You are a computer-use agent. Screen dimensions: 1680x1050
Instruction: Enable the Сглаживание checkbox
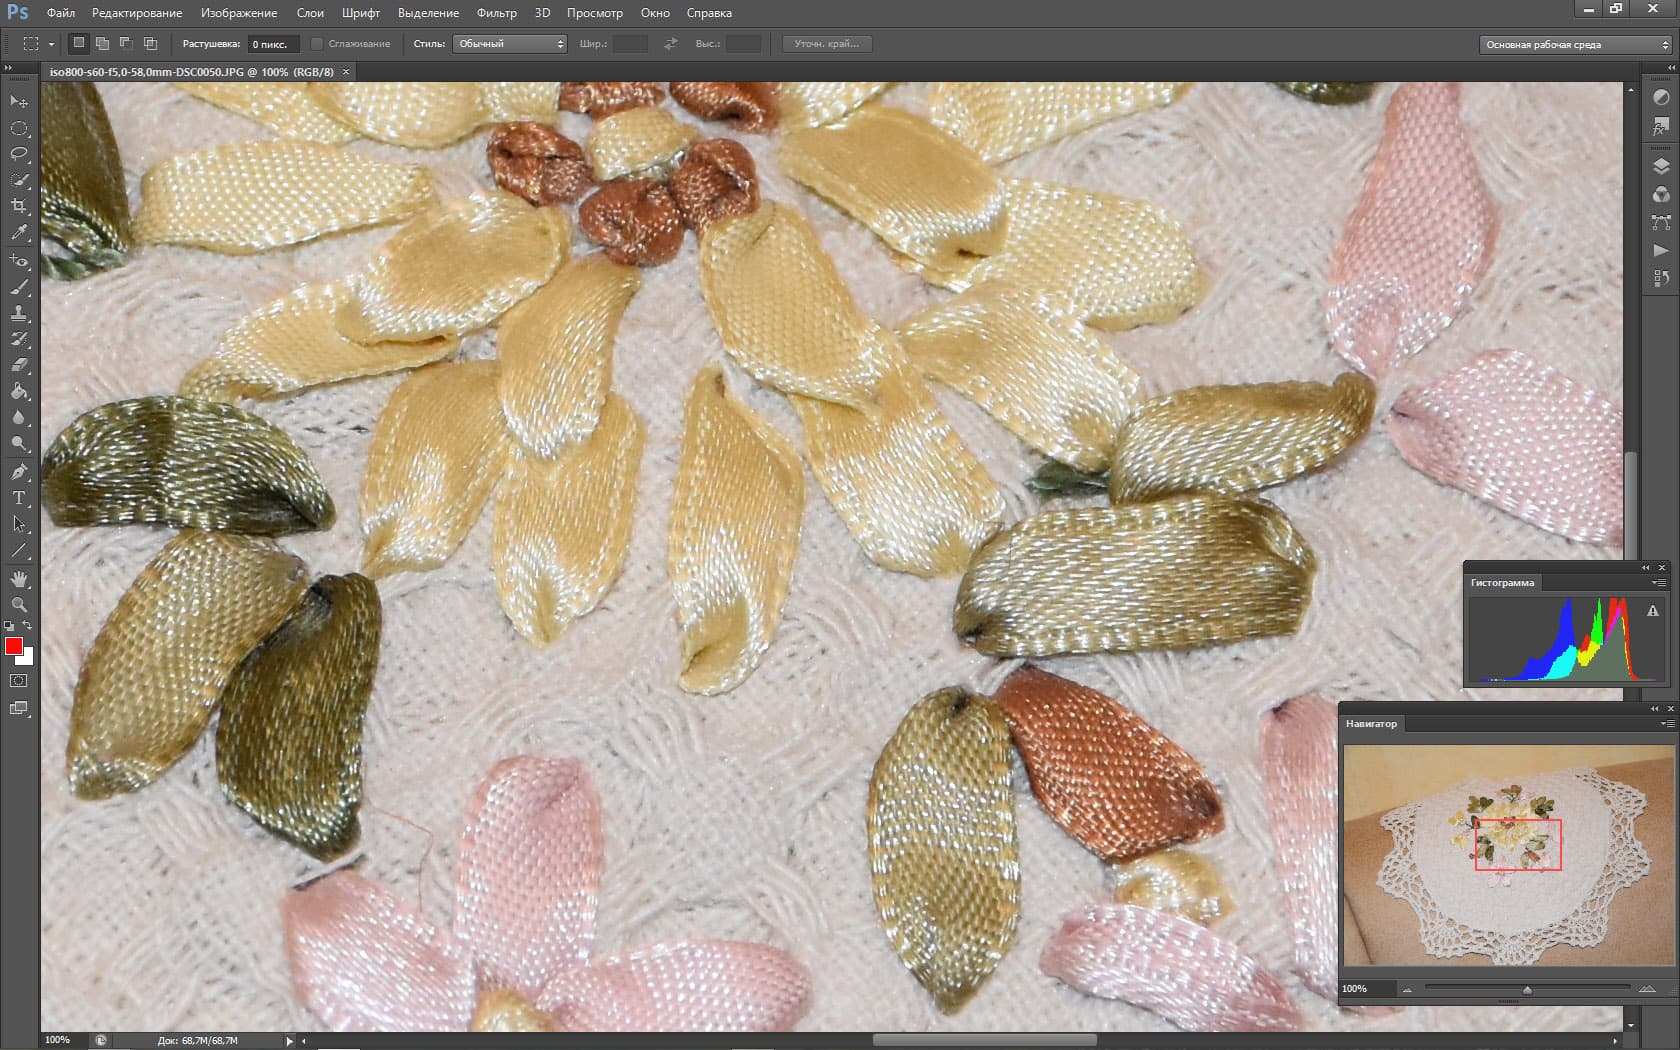point(317,44)
